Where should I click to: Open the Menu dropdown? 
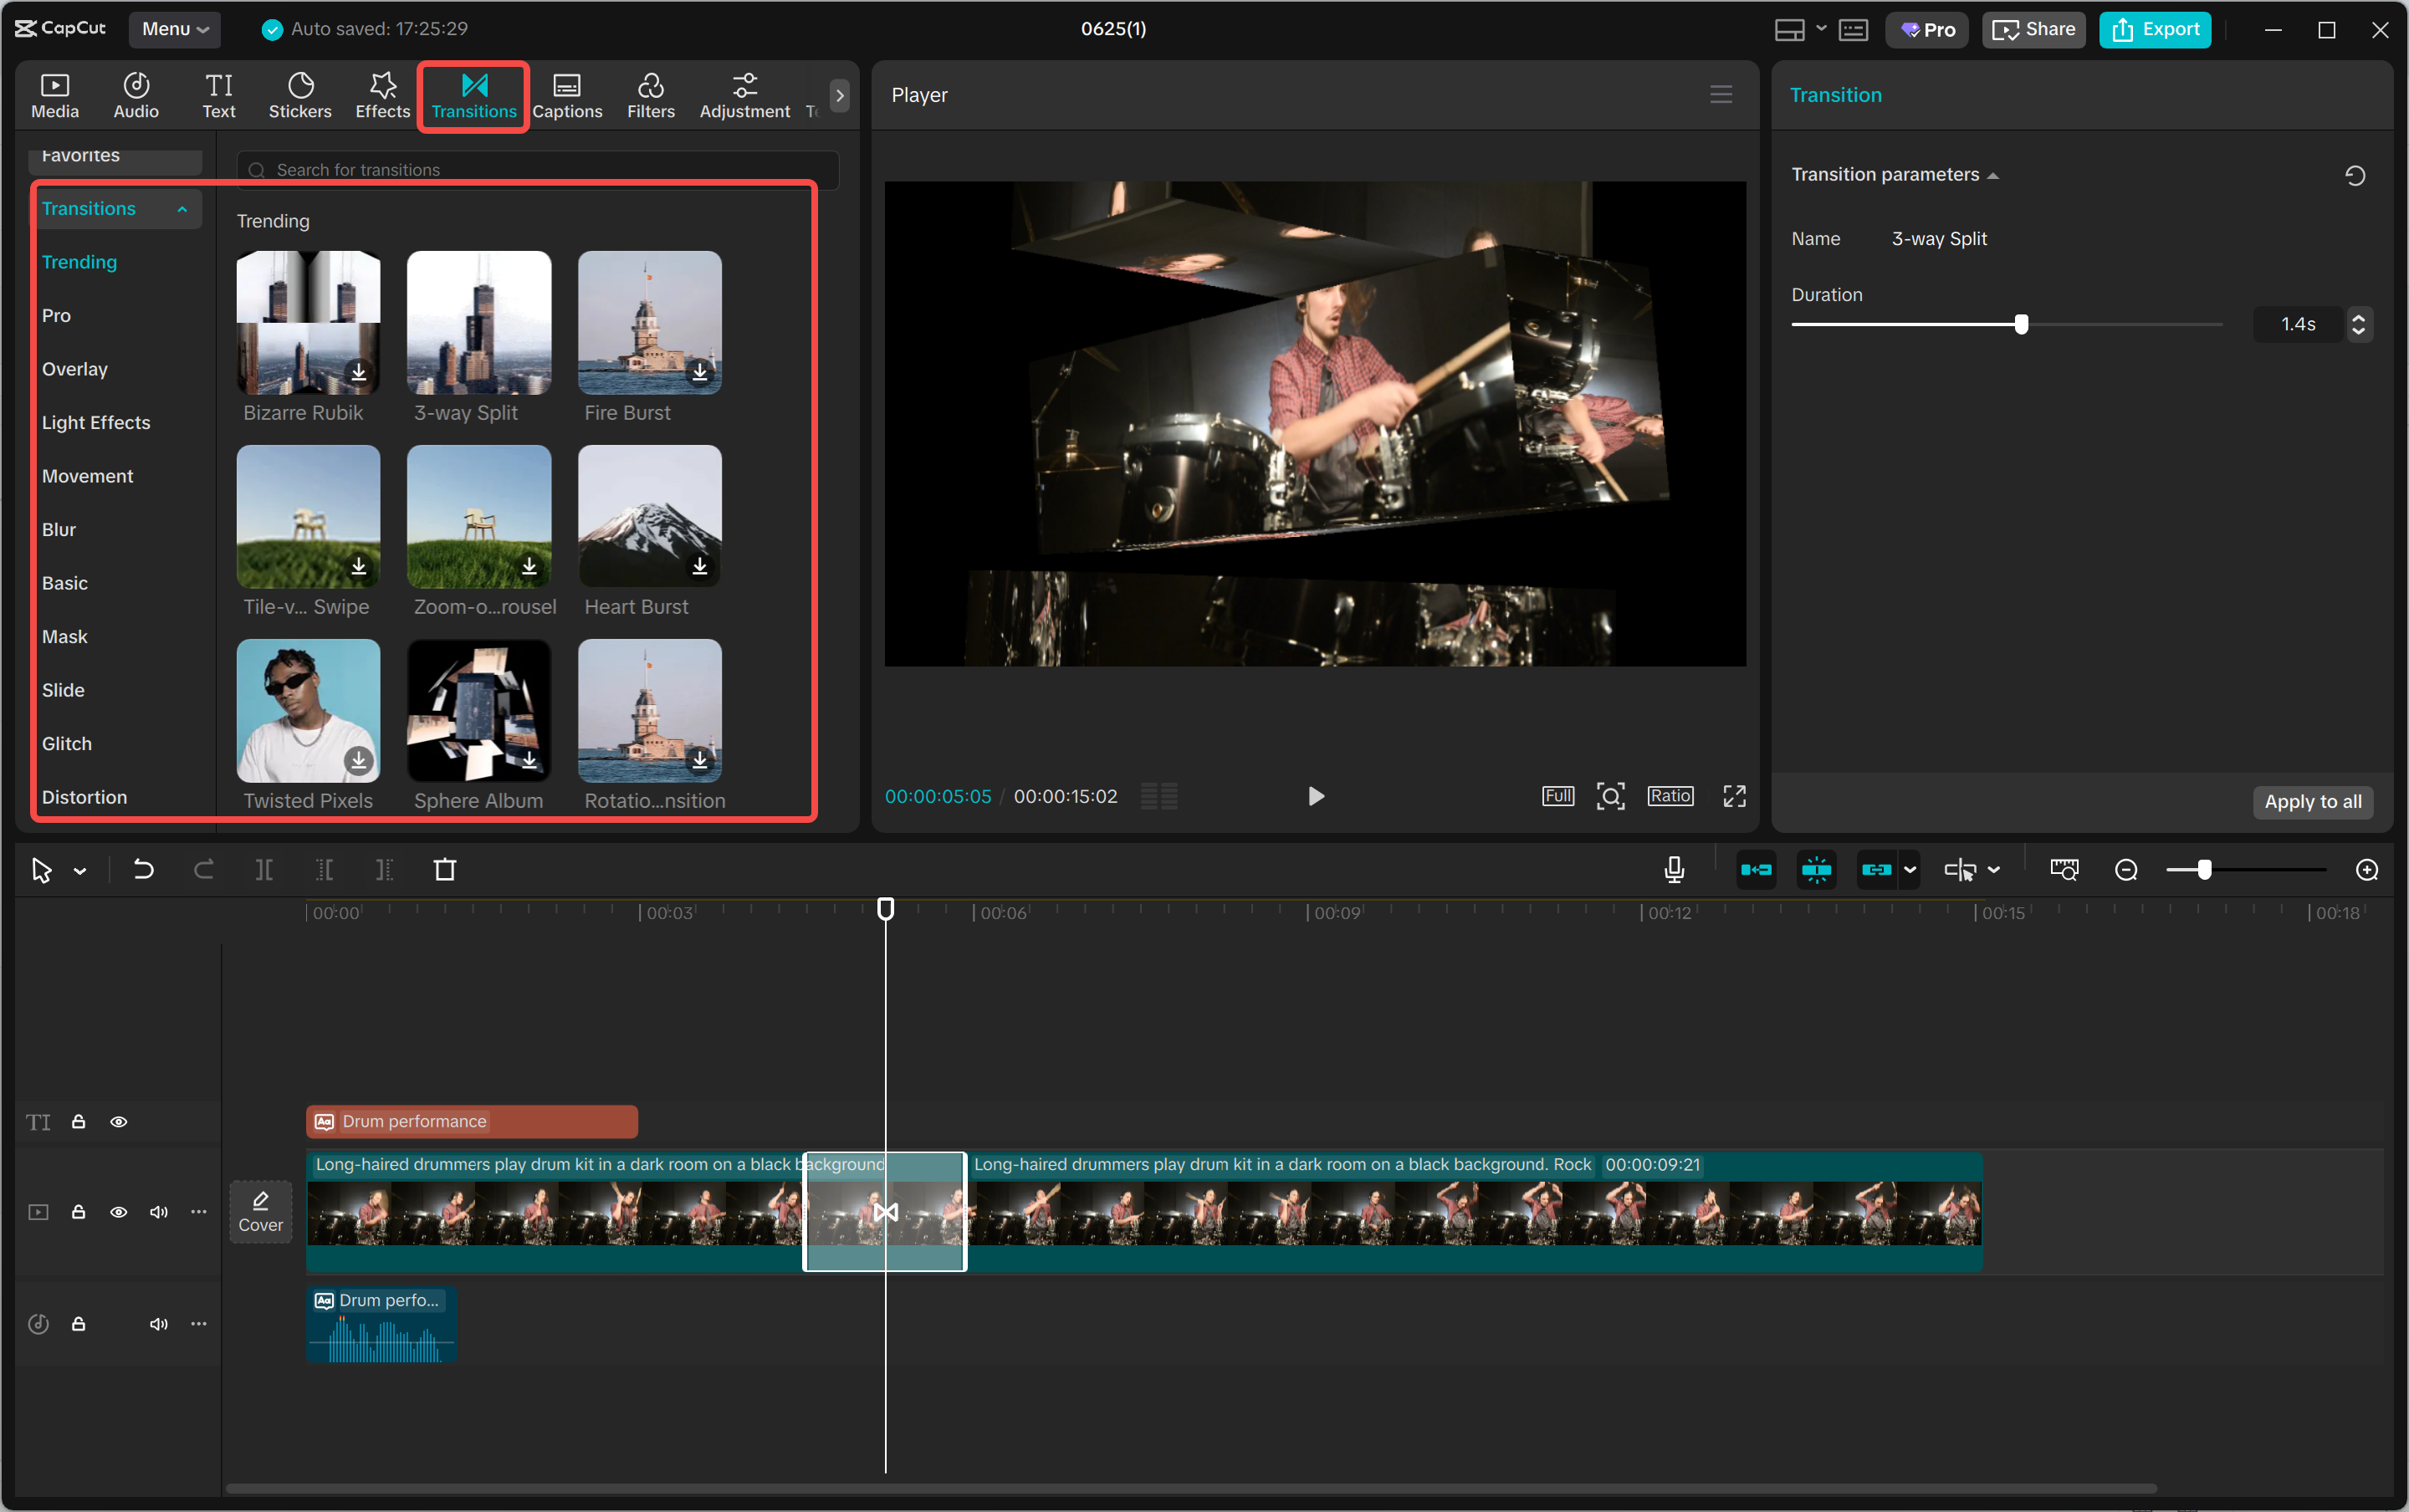[x=175, y=29]
